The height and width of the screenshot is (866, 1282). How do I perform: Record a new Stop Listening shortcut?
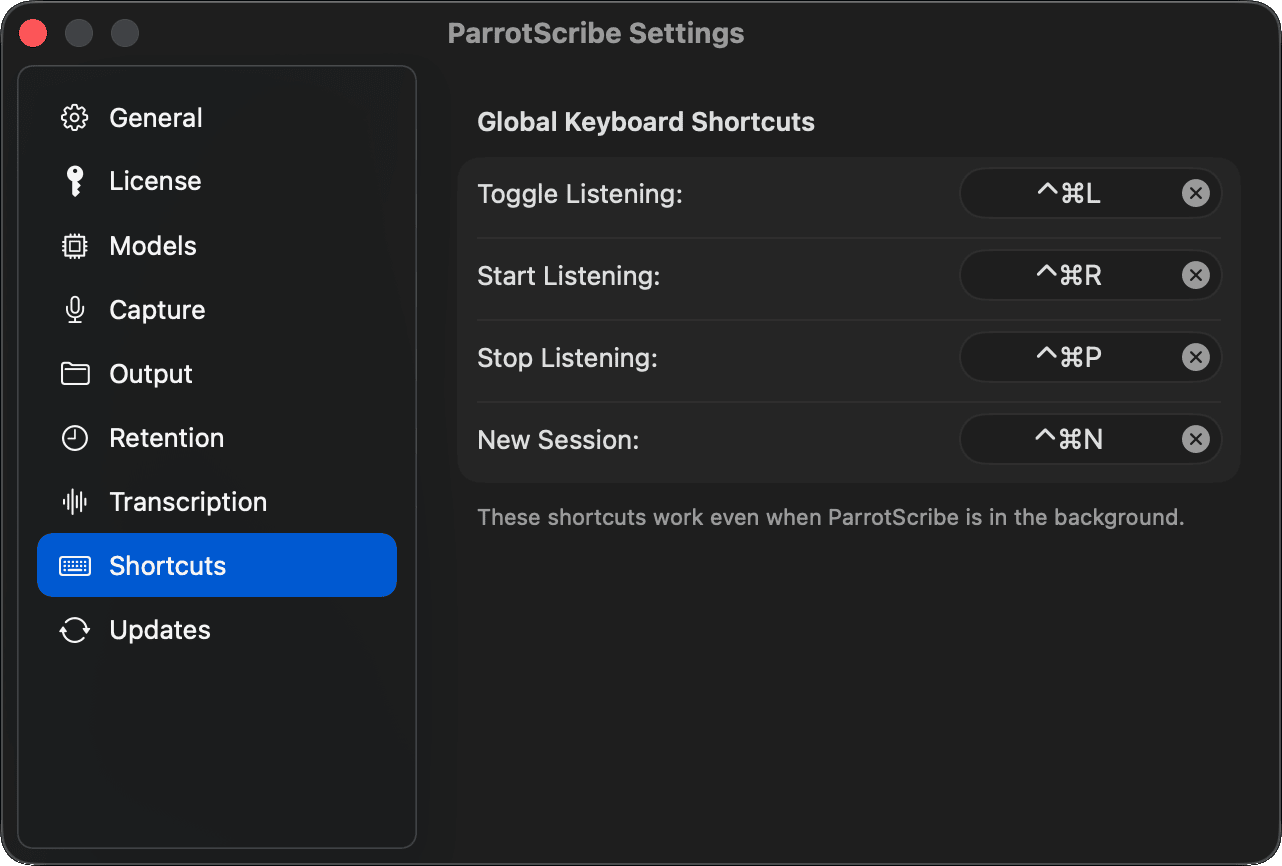tap(1068, 357)
